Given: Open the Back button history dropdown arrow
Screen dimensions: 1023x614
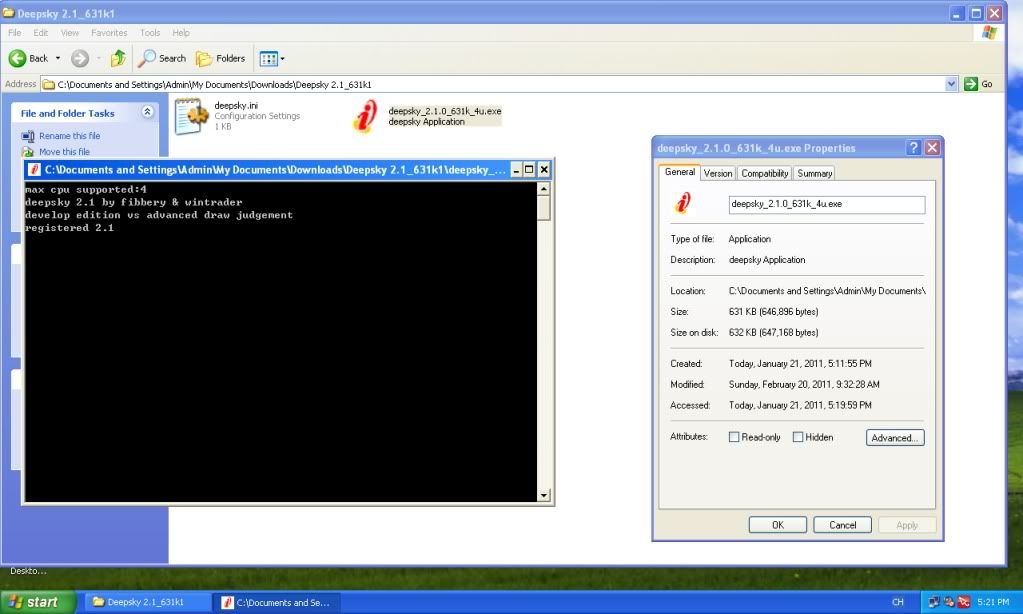Looking at the screenshot, I should pyautogui.click(x=57, y=59).
